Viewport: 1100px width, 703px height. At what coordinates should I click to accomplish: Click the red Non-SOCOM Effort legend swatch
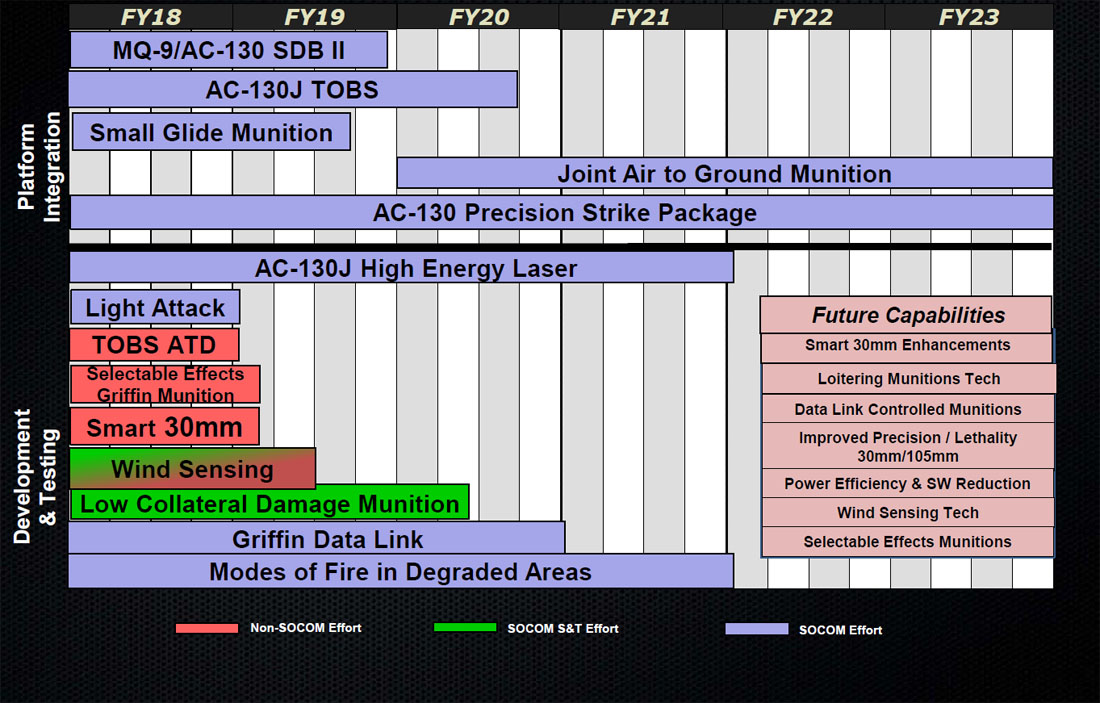coord(207,628)
